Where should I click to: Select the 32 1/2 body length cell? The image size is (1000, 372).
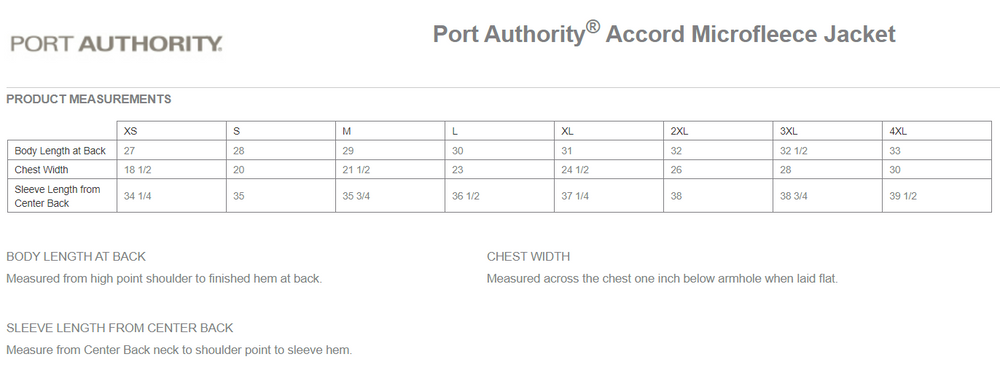coord(828,151)
